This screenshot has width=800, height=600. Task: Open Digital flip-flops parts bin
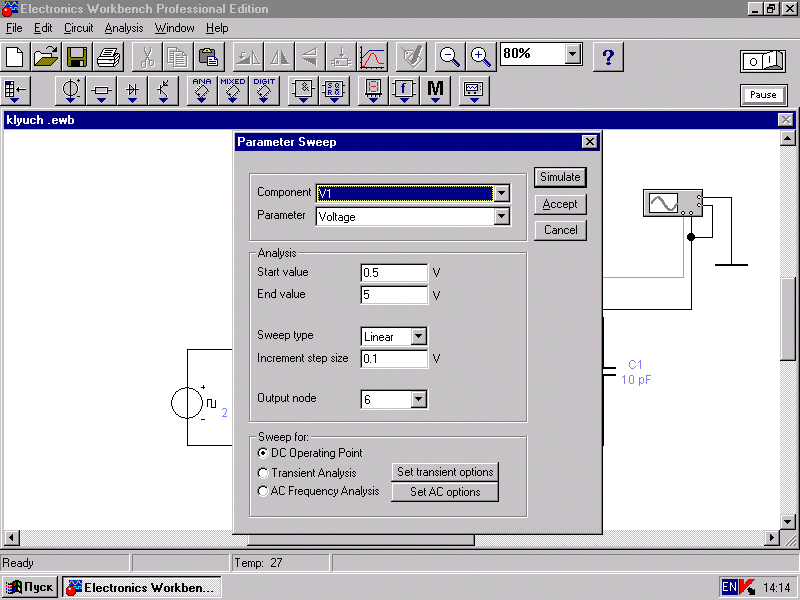pyautogui.click(x=334, y=91)
